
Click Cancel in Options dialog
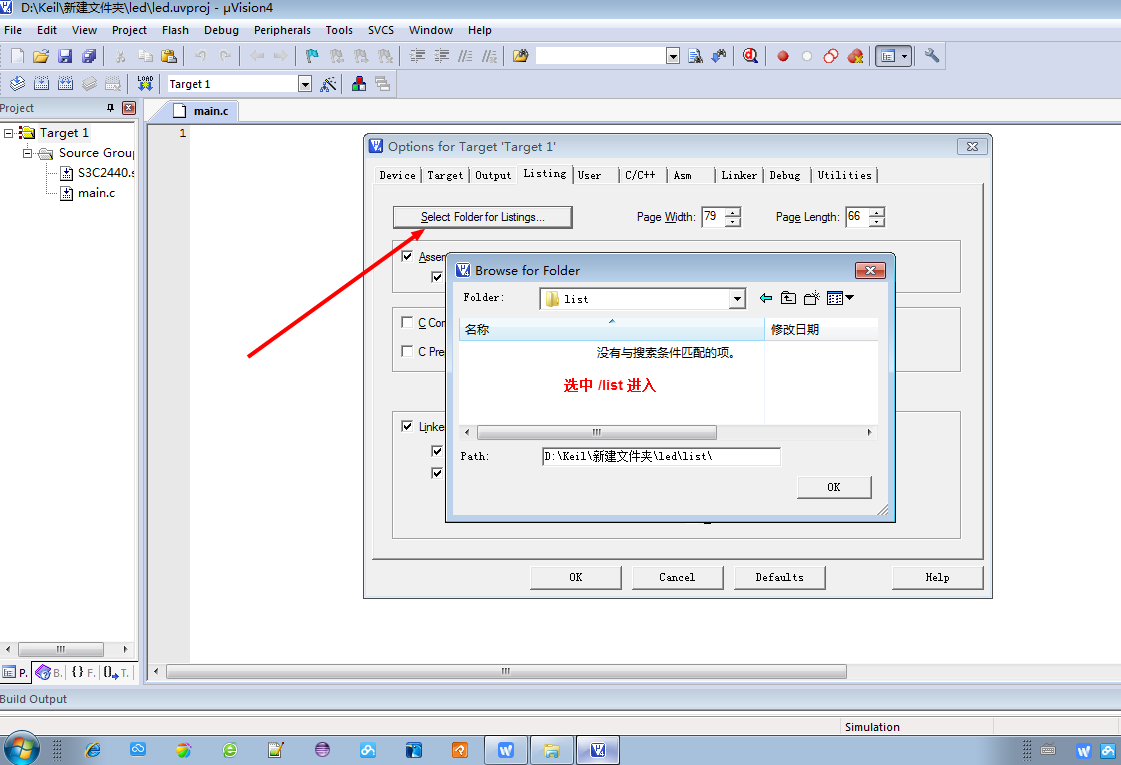(677, 577)
